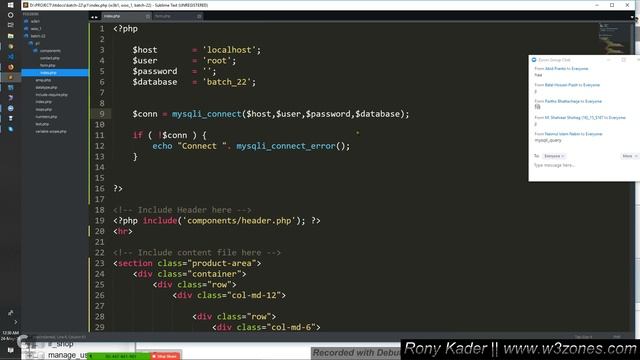
Task: Click 'product-area' class on line 23
Action: pyautogui.click(x=221, y=263)
